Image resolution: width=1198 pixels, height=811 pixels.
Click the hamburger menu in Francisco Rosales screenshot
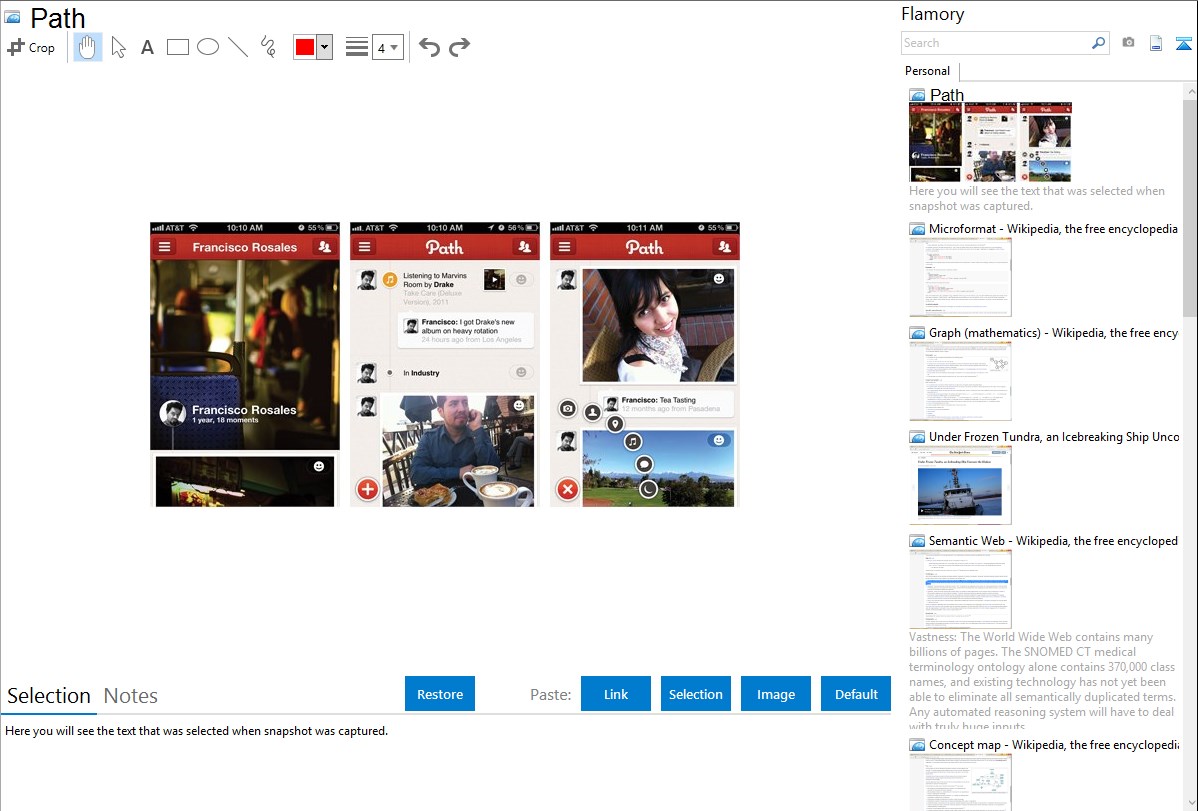click(164, 247)
